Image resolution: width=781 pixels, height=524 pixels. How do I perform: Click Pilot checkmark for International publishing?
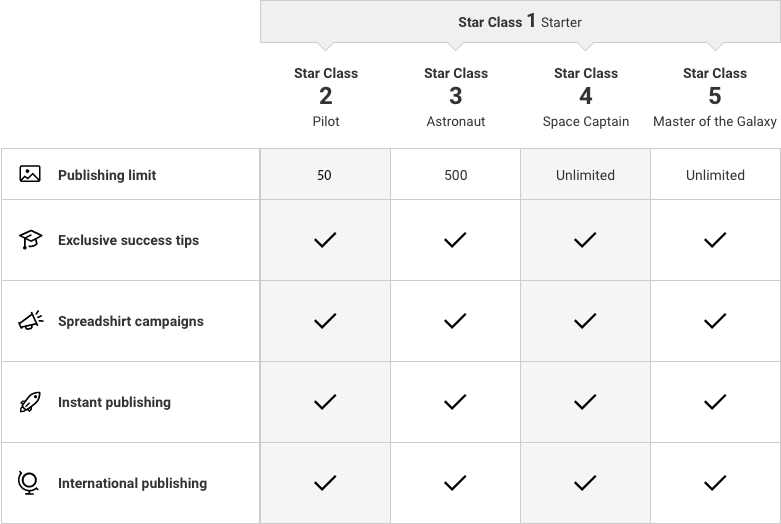click(x=325, y=483)
